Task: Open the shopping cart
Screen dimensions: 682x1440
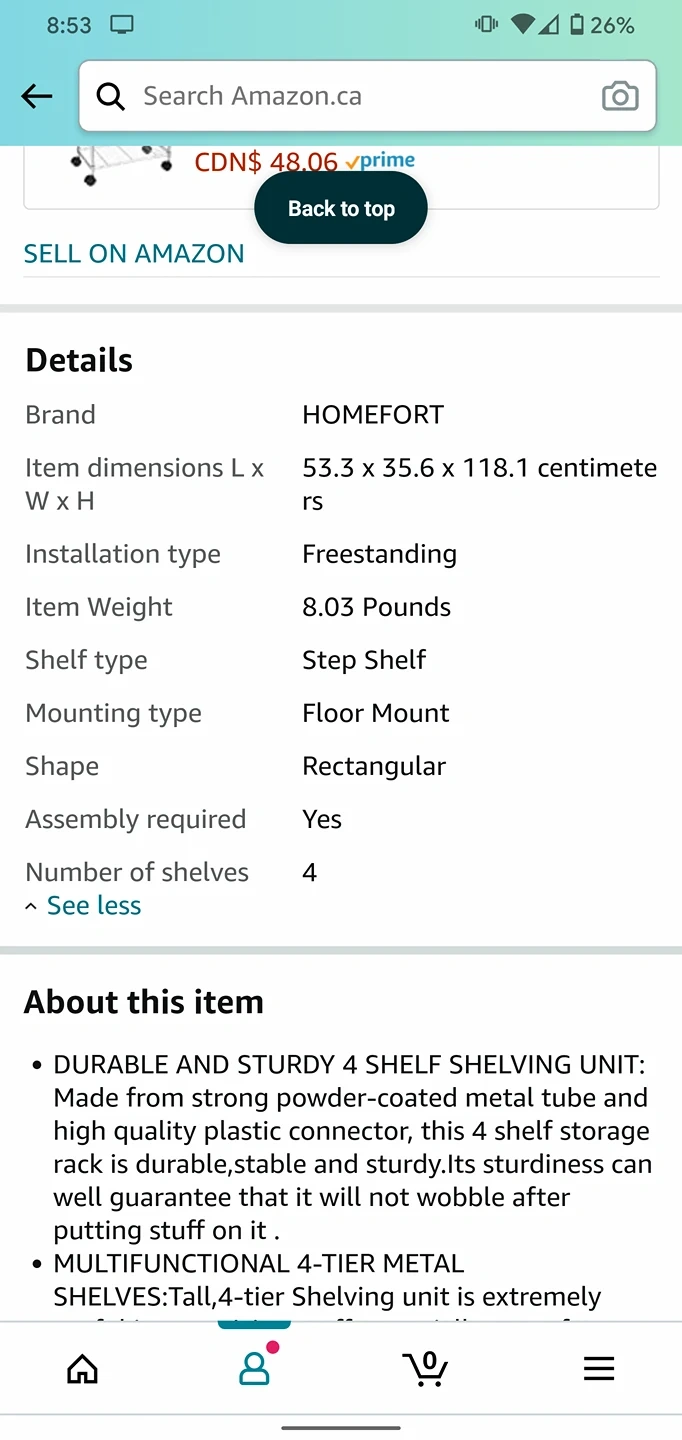Action: coord(426,1368)
